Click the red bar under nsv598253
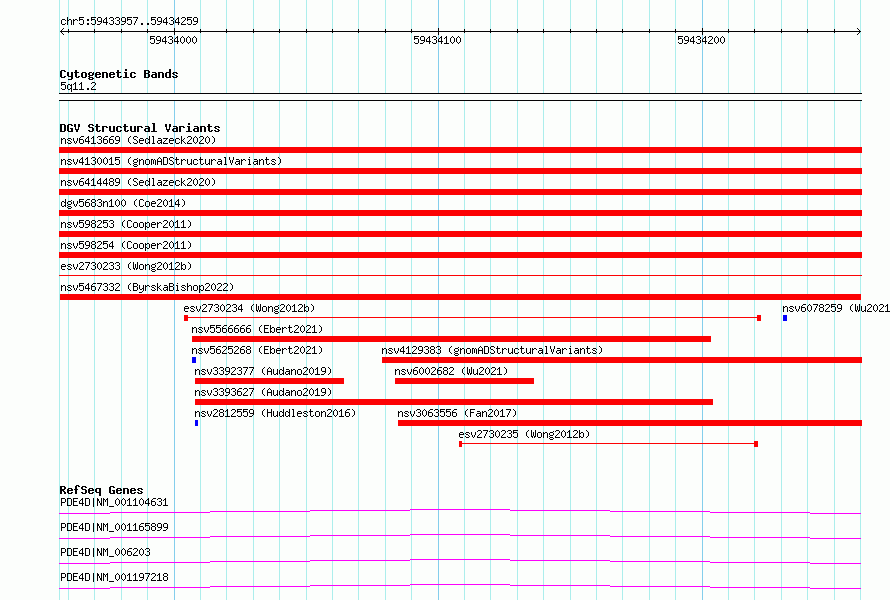Viewport: 890px width, 600px height. [x=460, y=234]
